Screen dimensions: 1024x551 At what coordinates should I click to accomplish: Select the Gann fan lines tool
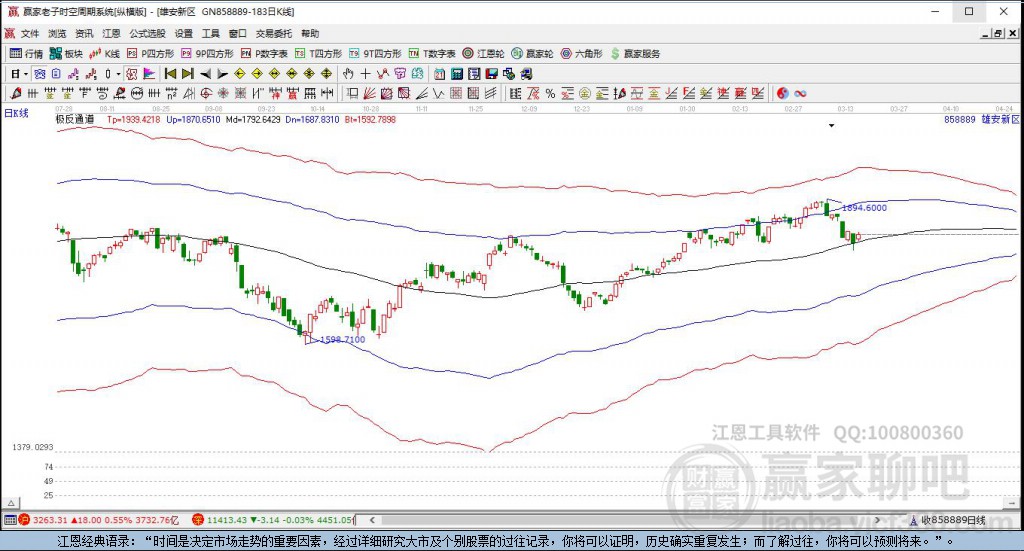click(x=369, y=93)
